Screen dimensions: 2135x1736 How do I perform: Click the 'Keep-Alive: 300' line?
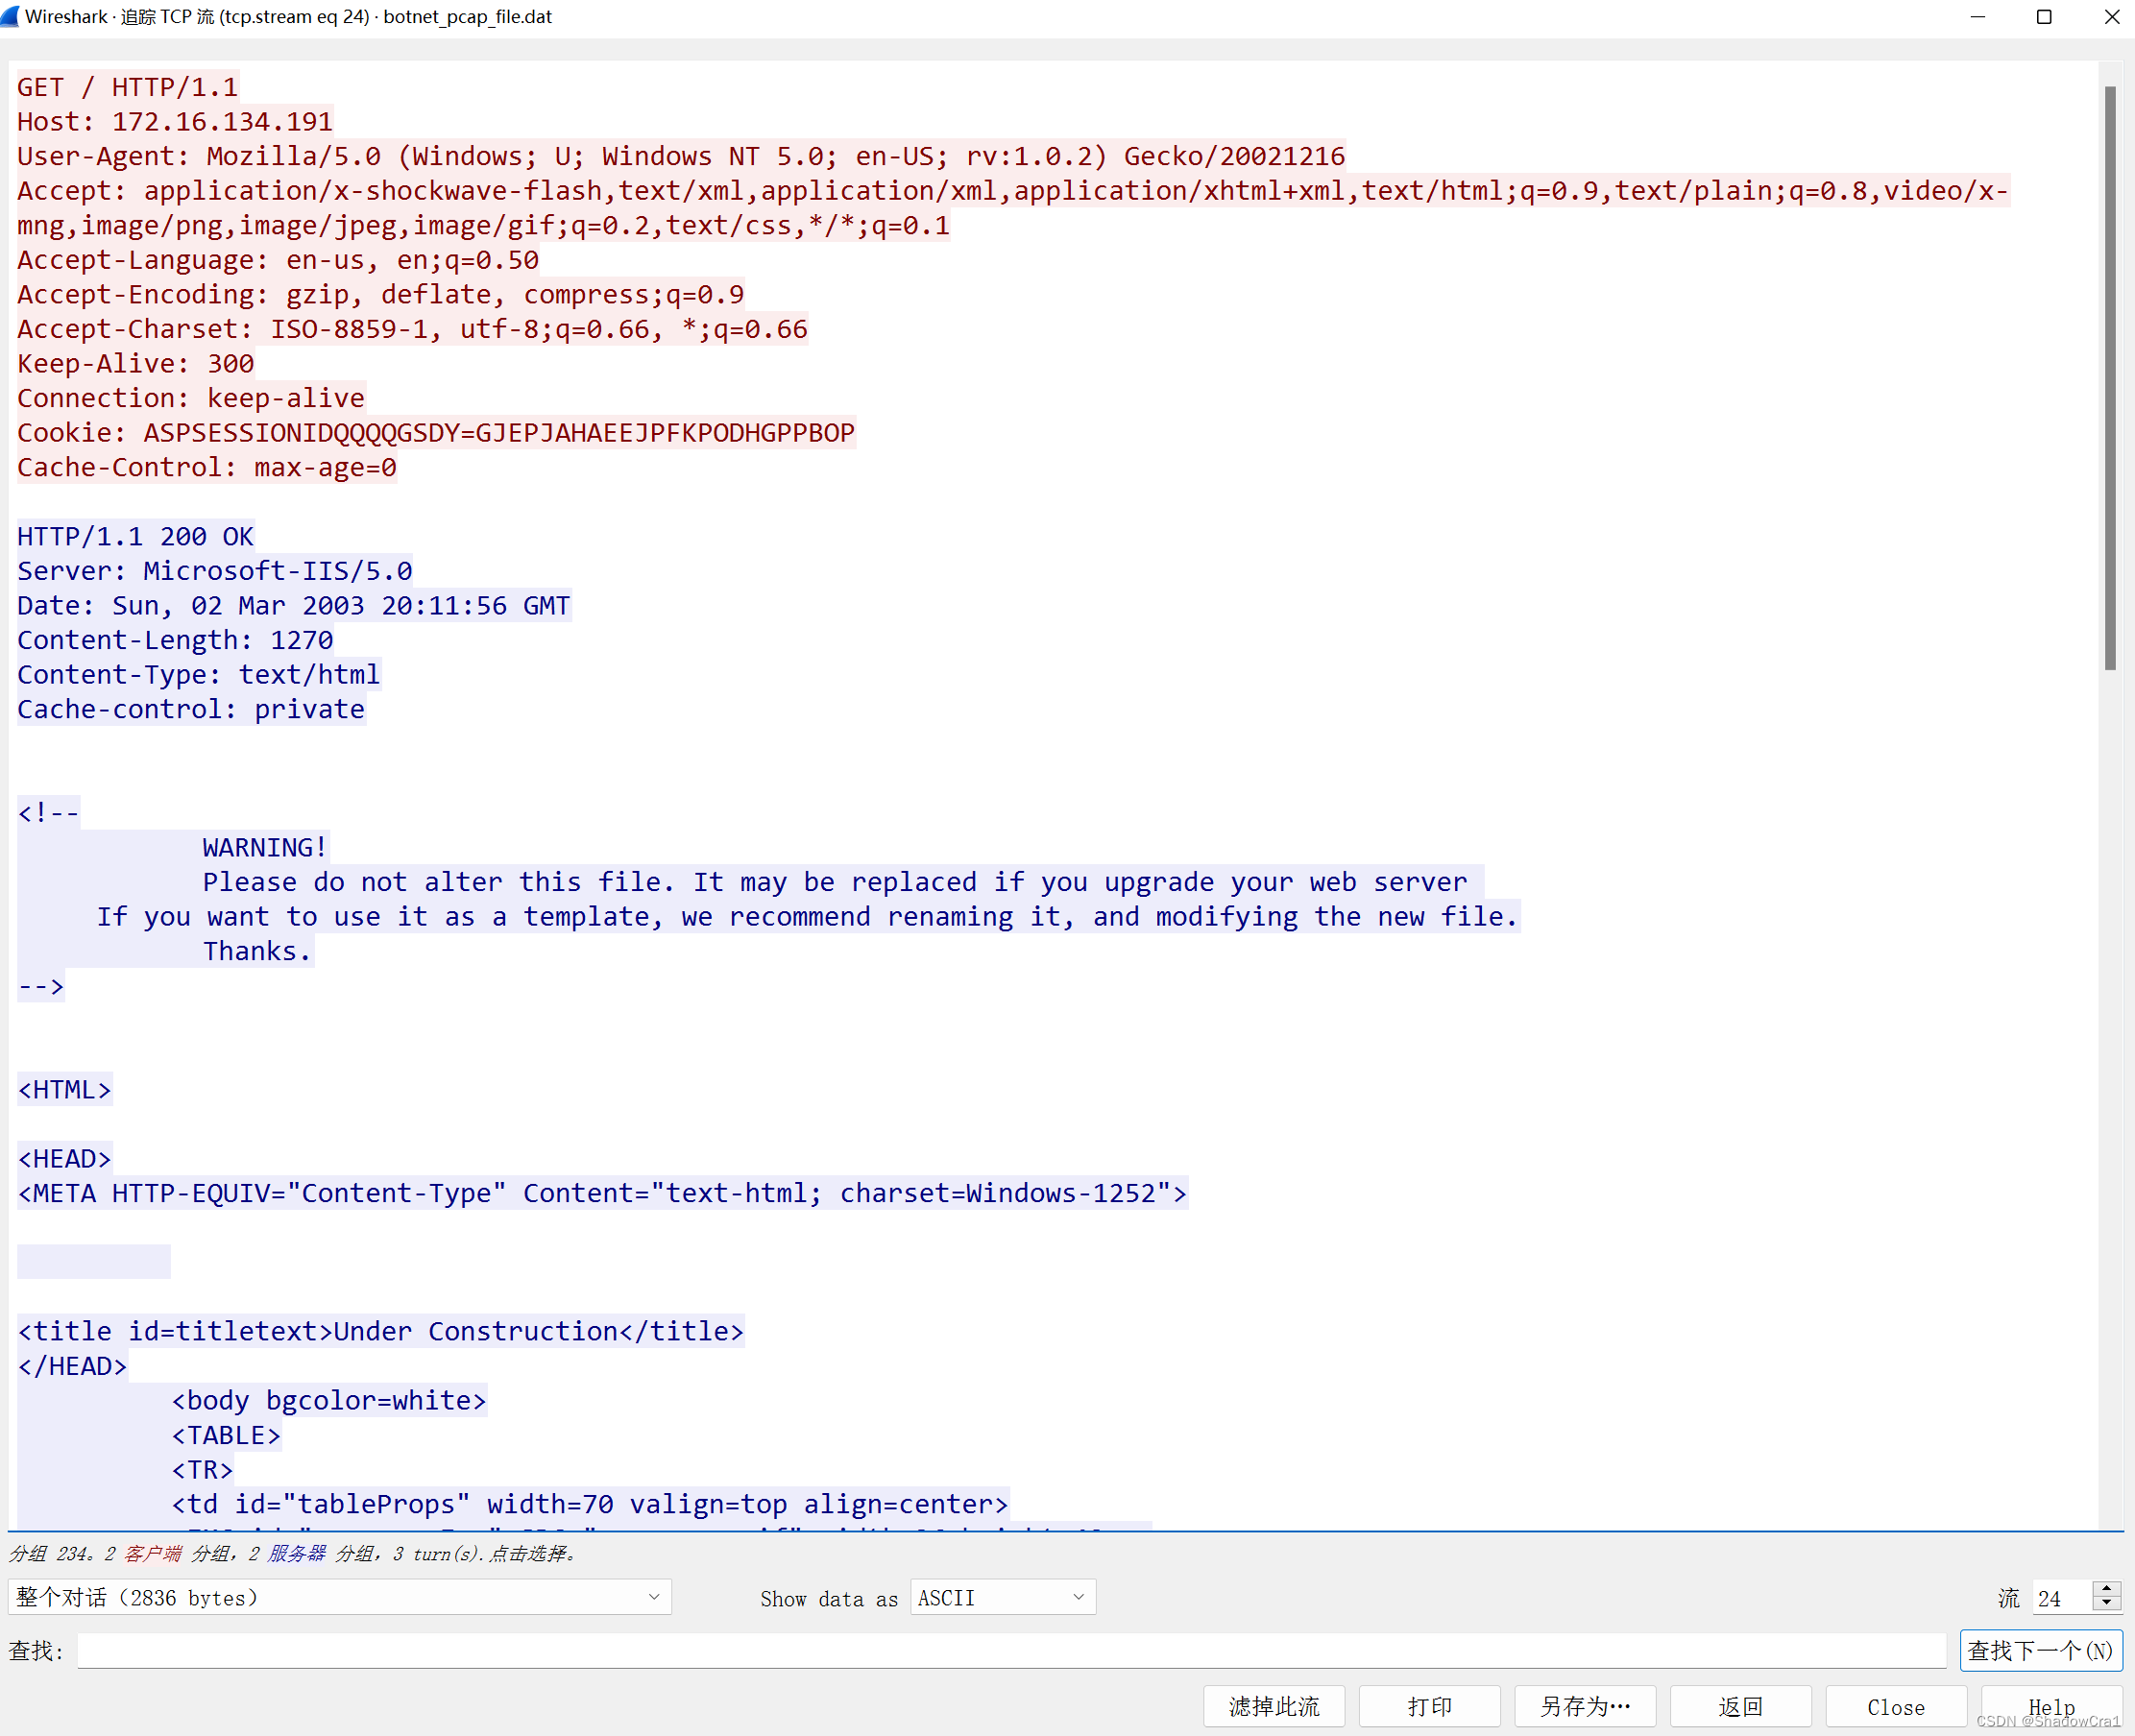pos(136,363)
